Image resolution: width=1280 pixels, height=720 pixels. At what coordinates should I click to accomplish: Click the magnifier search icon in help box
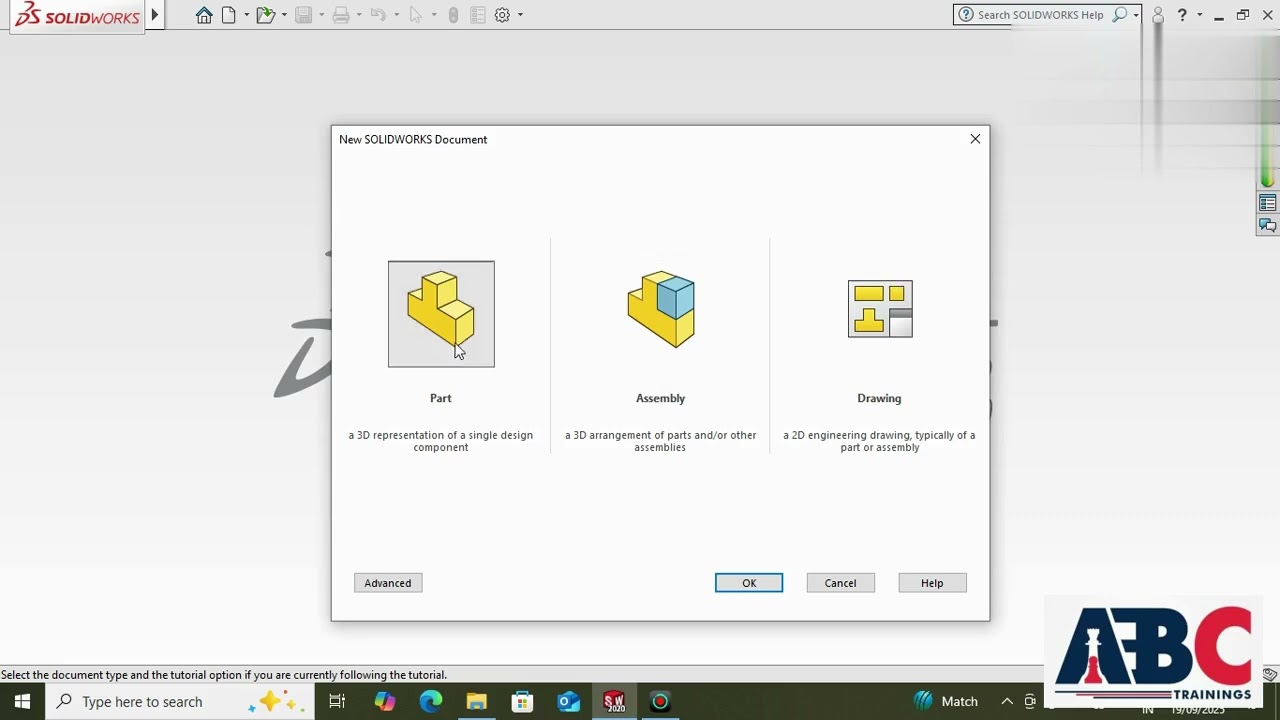[1120, 14]
